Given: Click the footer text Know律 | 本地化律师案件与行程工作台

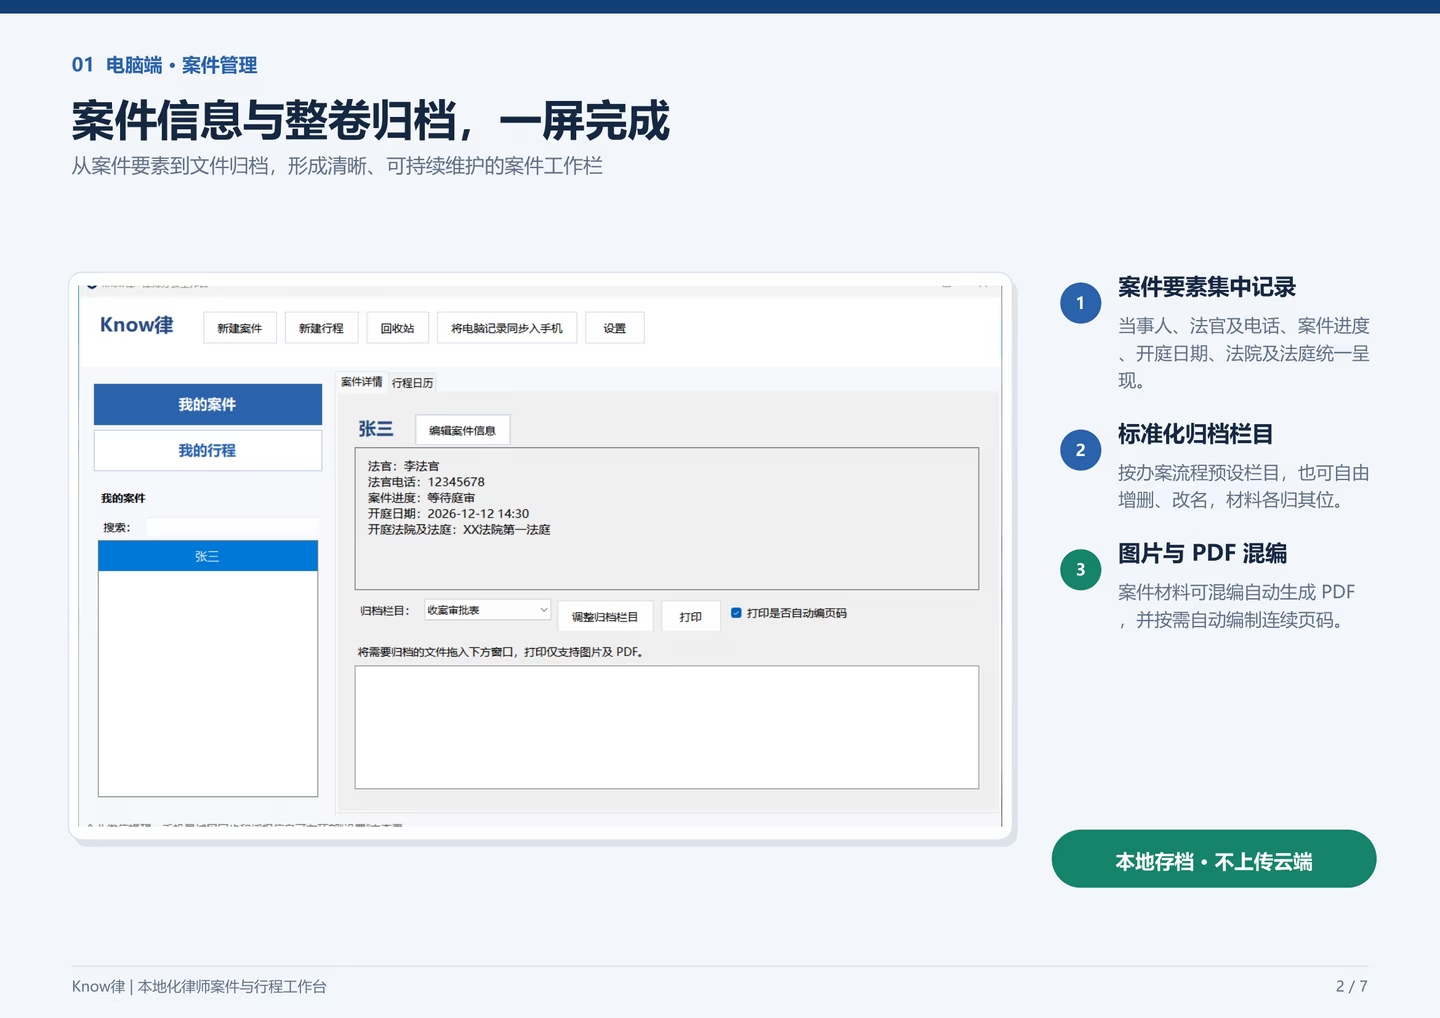Looking at the screenshot, I should tap(199, 987).
